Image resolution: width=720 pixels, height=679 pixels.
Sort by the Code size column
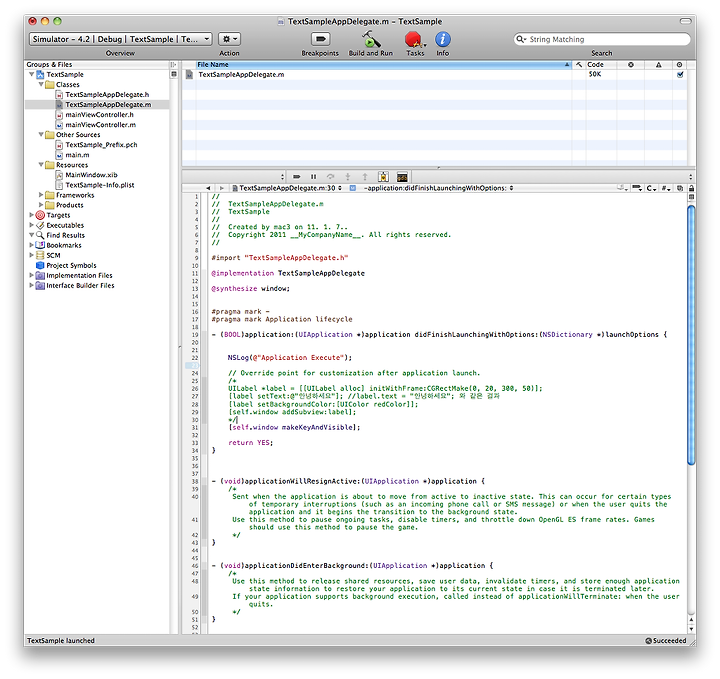click(x=601, y=65)
